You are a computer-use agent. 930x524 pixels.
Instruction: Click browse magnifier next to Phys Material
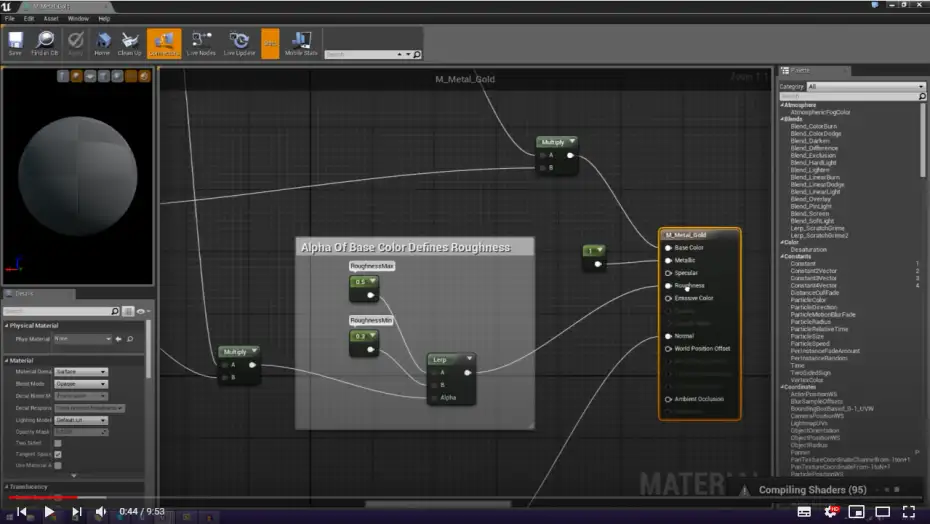click(130, 339)
